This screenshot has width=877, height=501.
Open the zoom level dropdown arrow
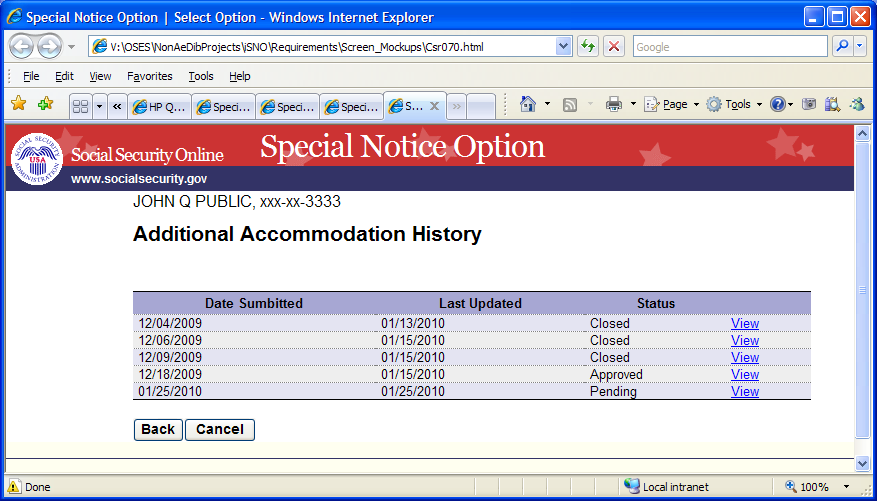[x=846, y=487]
